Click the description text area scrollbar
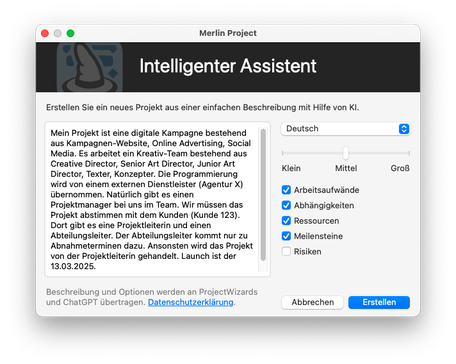The height and width of the screenshot is (364, 456). 263,195
